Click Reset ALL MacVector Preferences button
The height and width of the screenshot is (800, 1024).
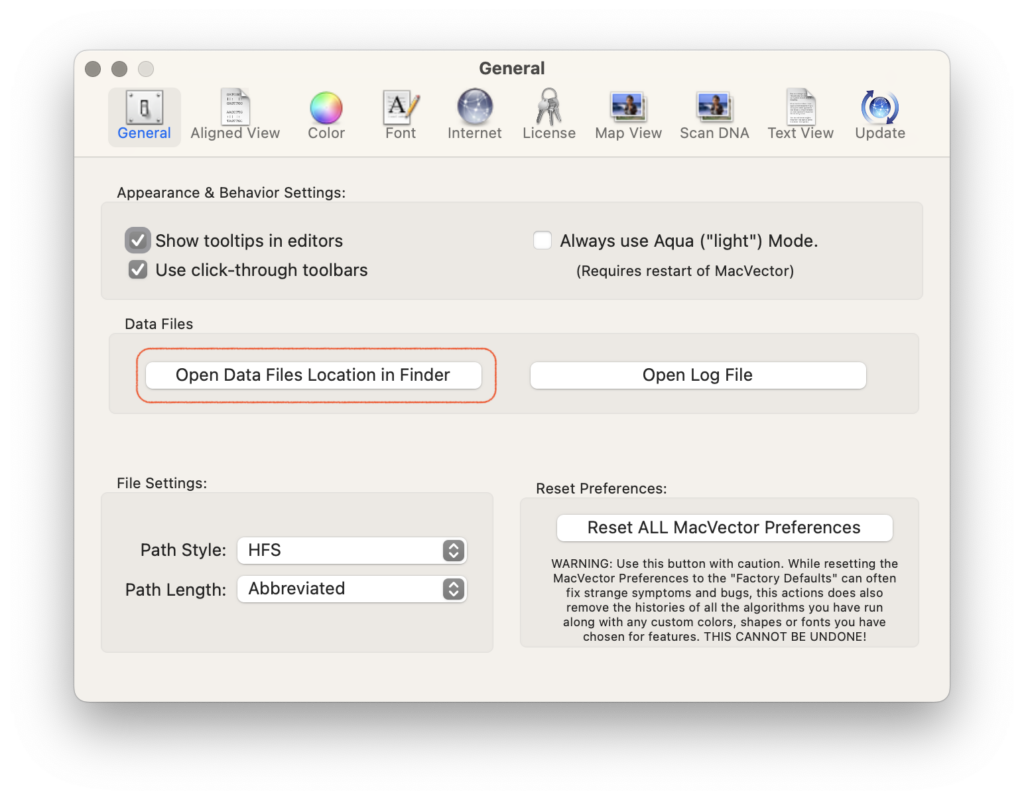pos(724,528)
